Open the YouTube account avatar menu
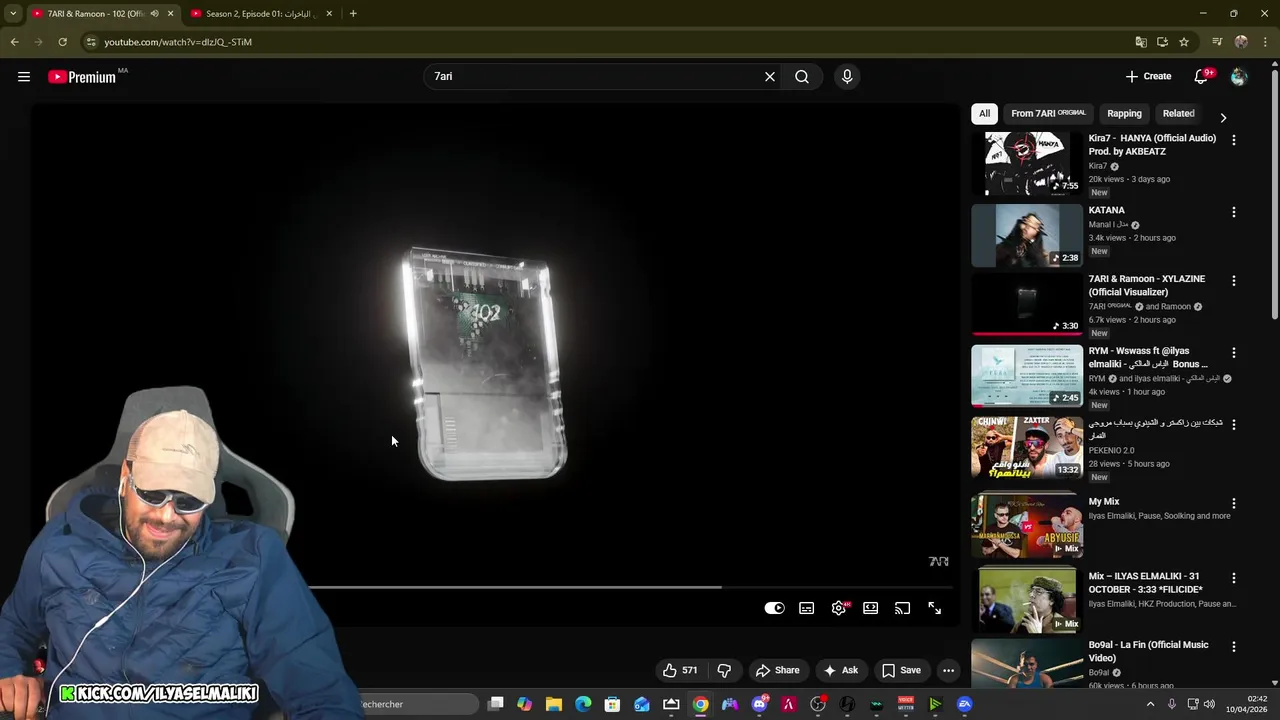Viewport: 1280px width, 720px height. tap(1239, 77)
